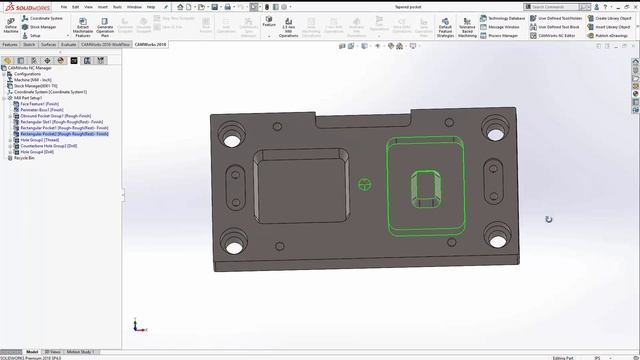The height and width of the screenshot is (360, 640).
Task: Open the DisplayManager panel tab
Action: [61, 60]
